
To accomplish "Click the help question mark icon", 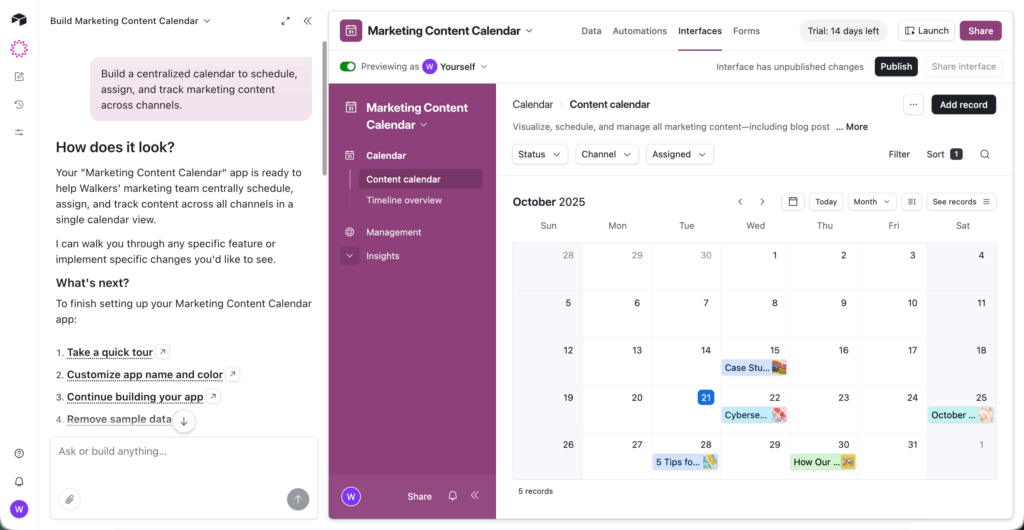I will [19, 453].
